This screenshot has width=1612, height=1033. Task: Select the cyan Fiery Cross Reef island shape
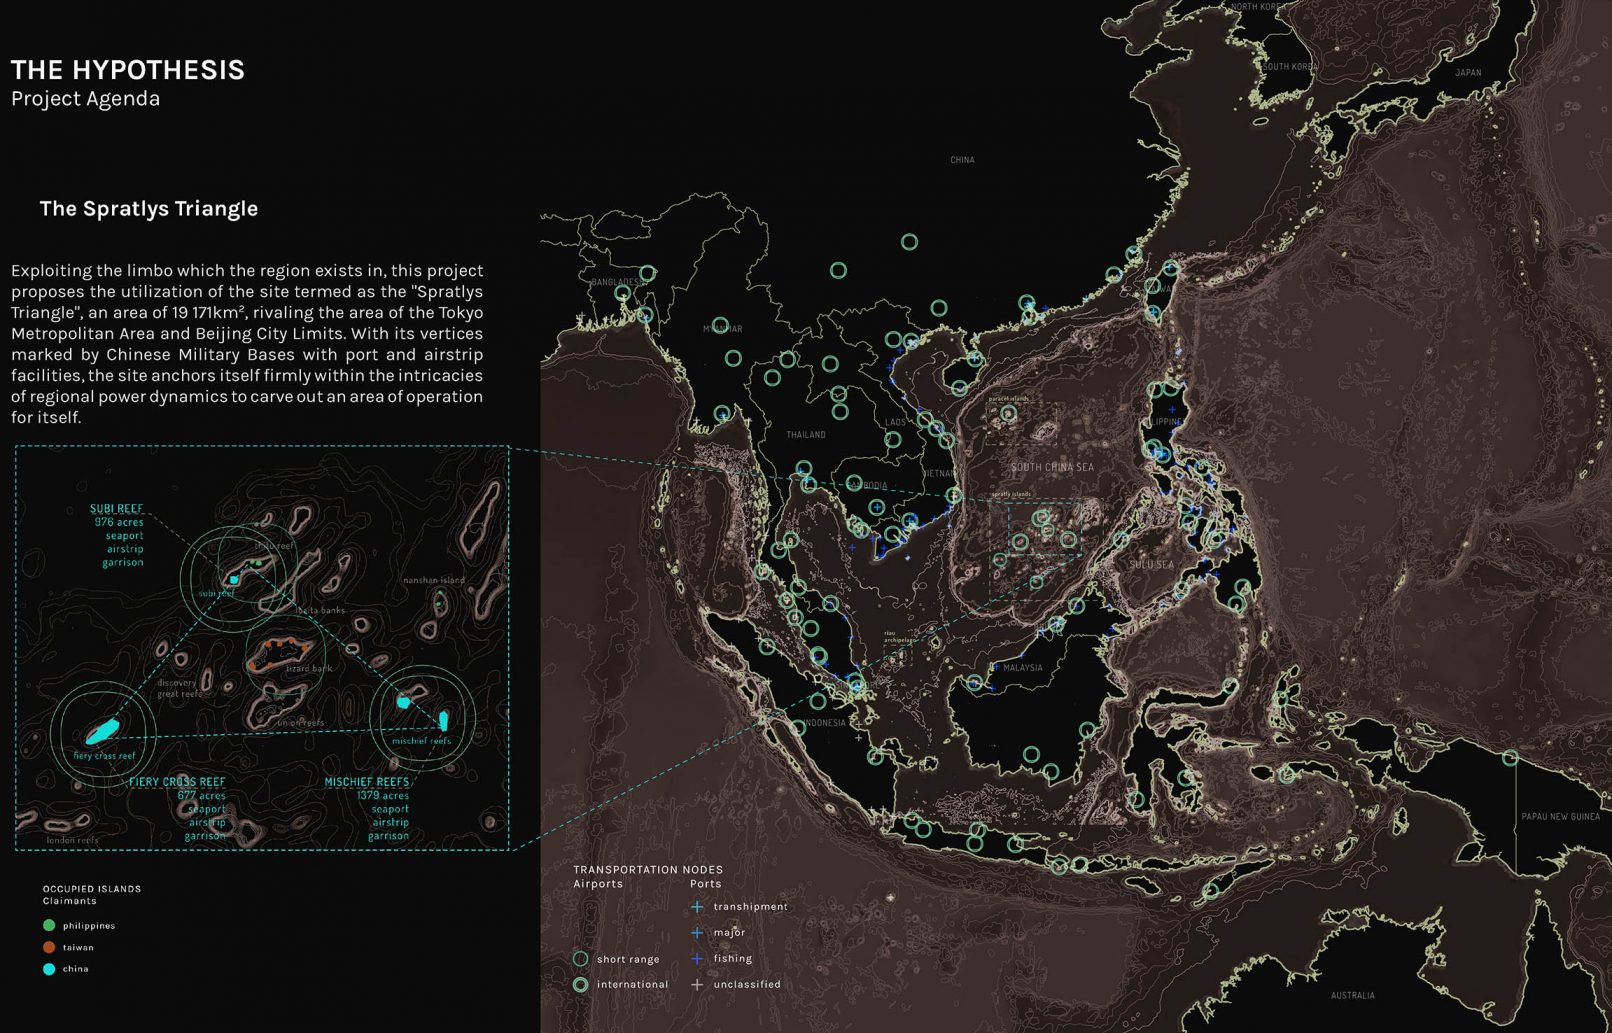coord(102,731)
